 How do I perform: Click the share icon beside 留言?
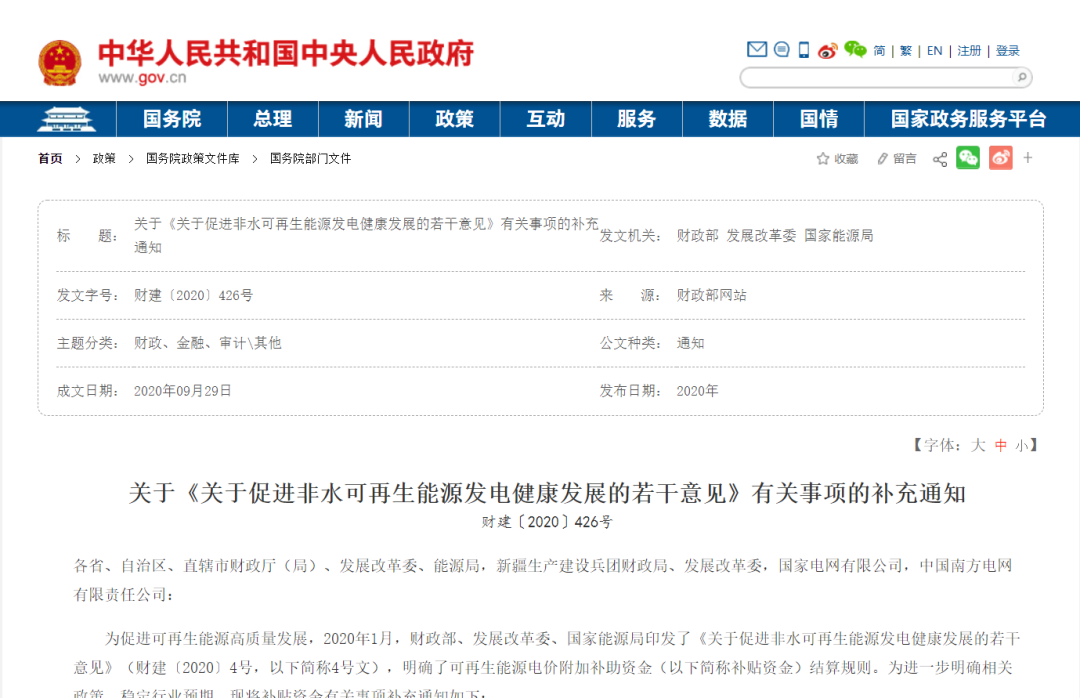pyautogui.click(x=940, y=159)
